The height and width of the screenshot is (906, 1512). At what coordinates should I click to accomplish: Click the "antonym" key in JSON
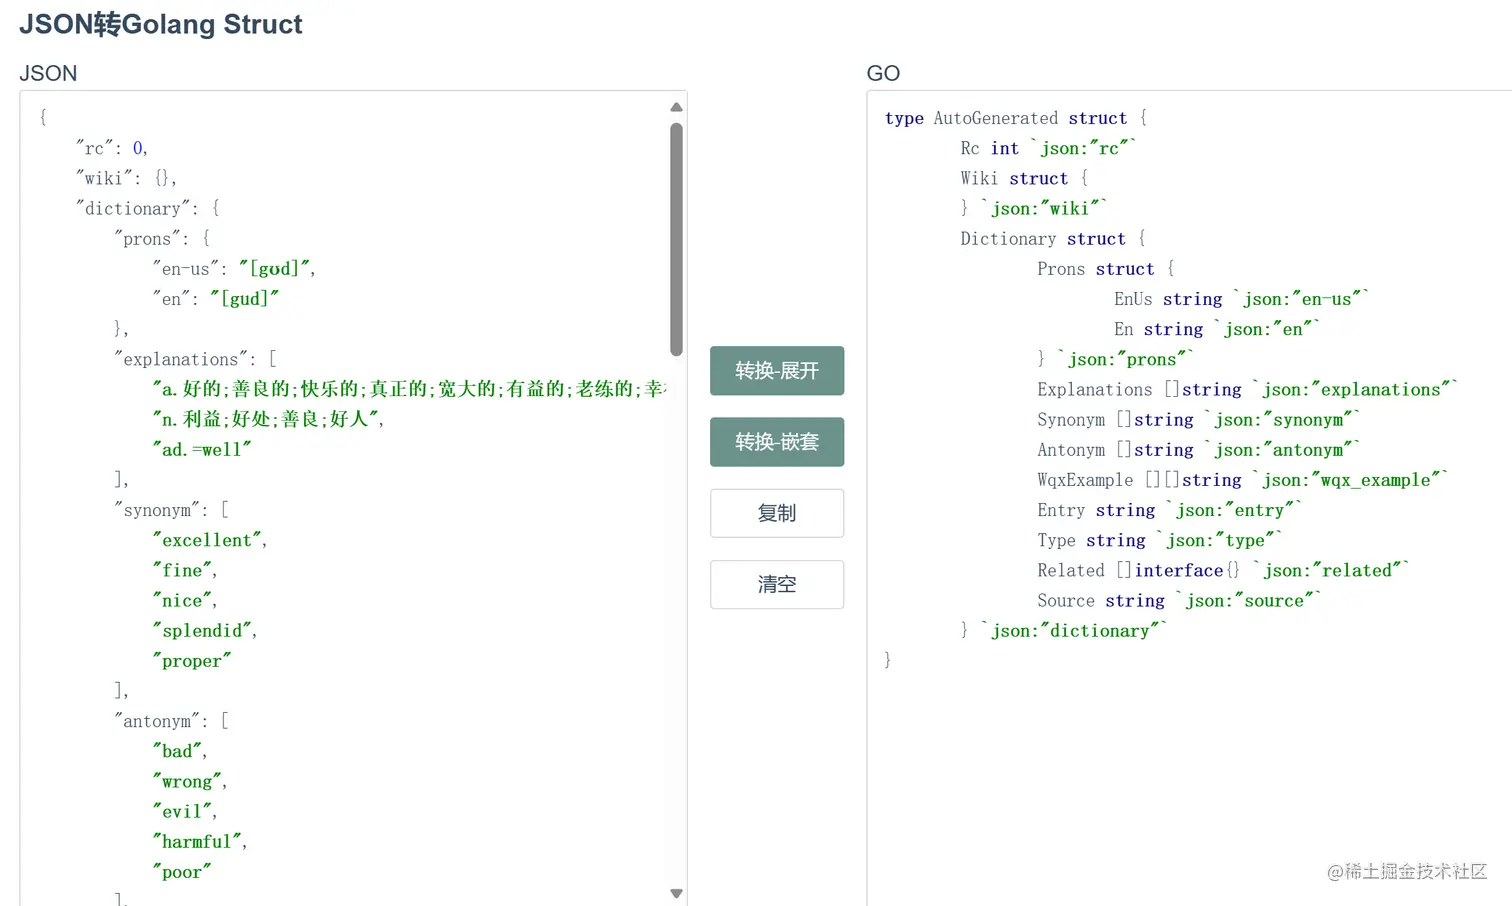click(x=158, y=721)
